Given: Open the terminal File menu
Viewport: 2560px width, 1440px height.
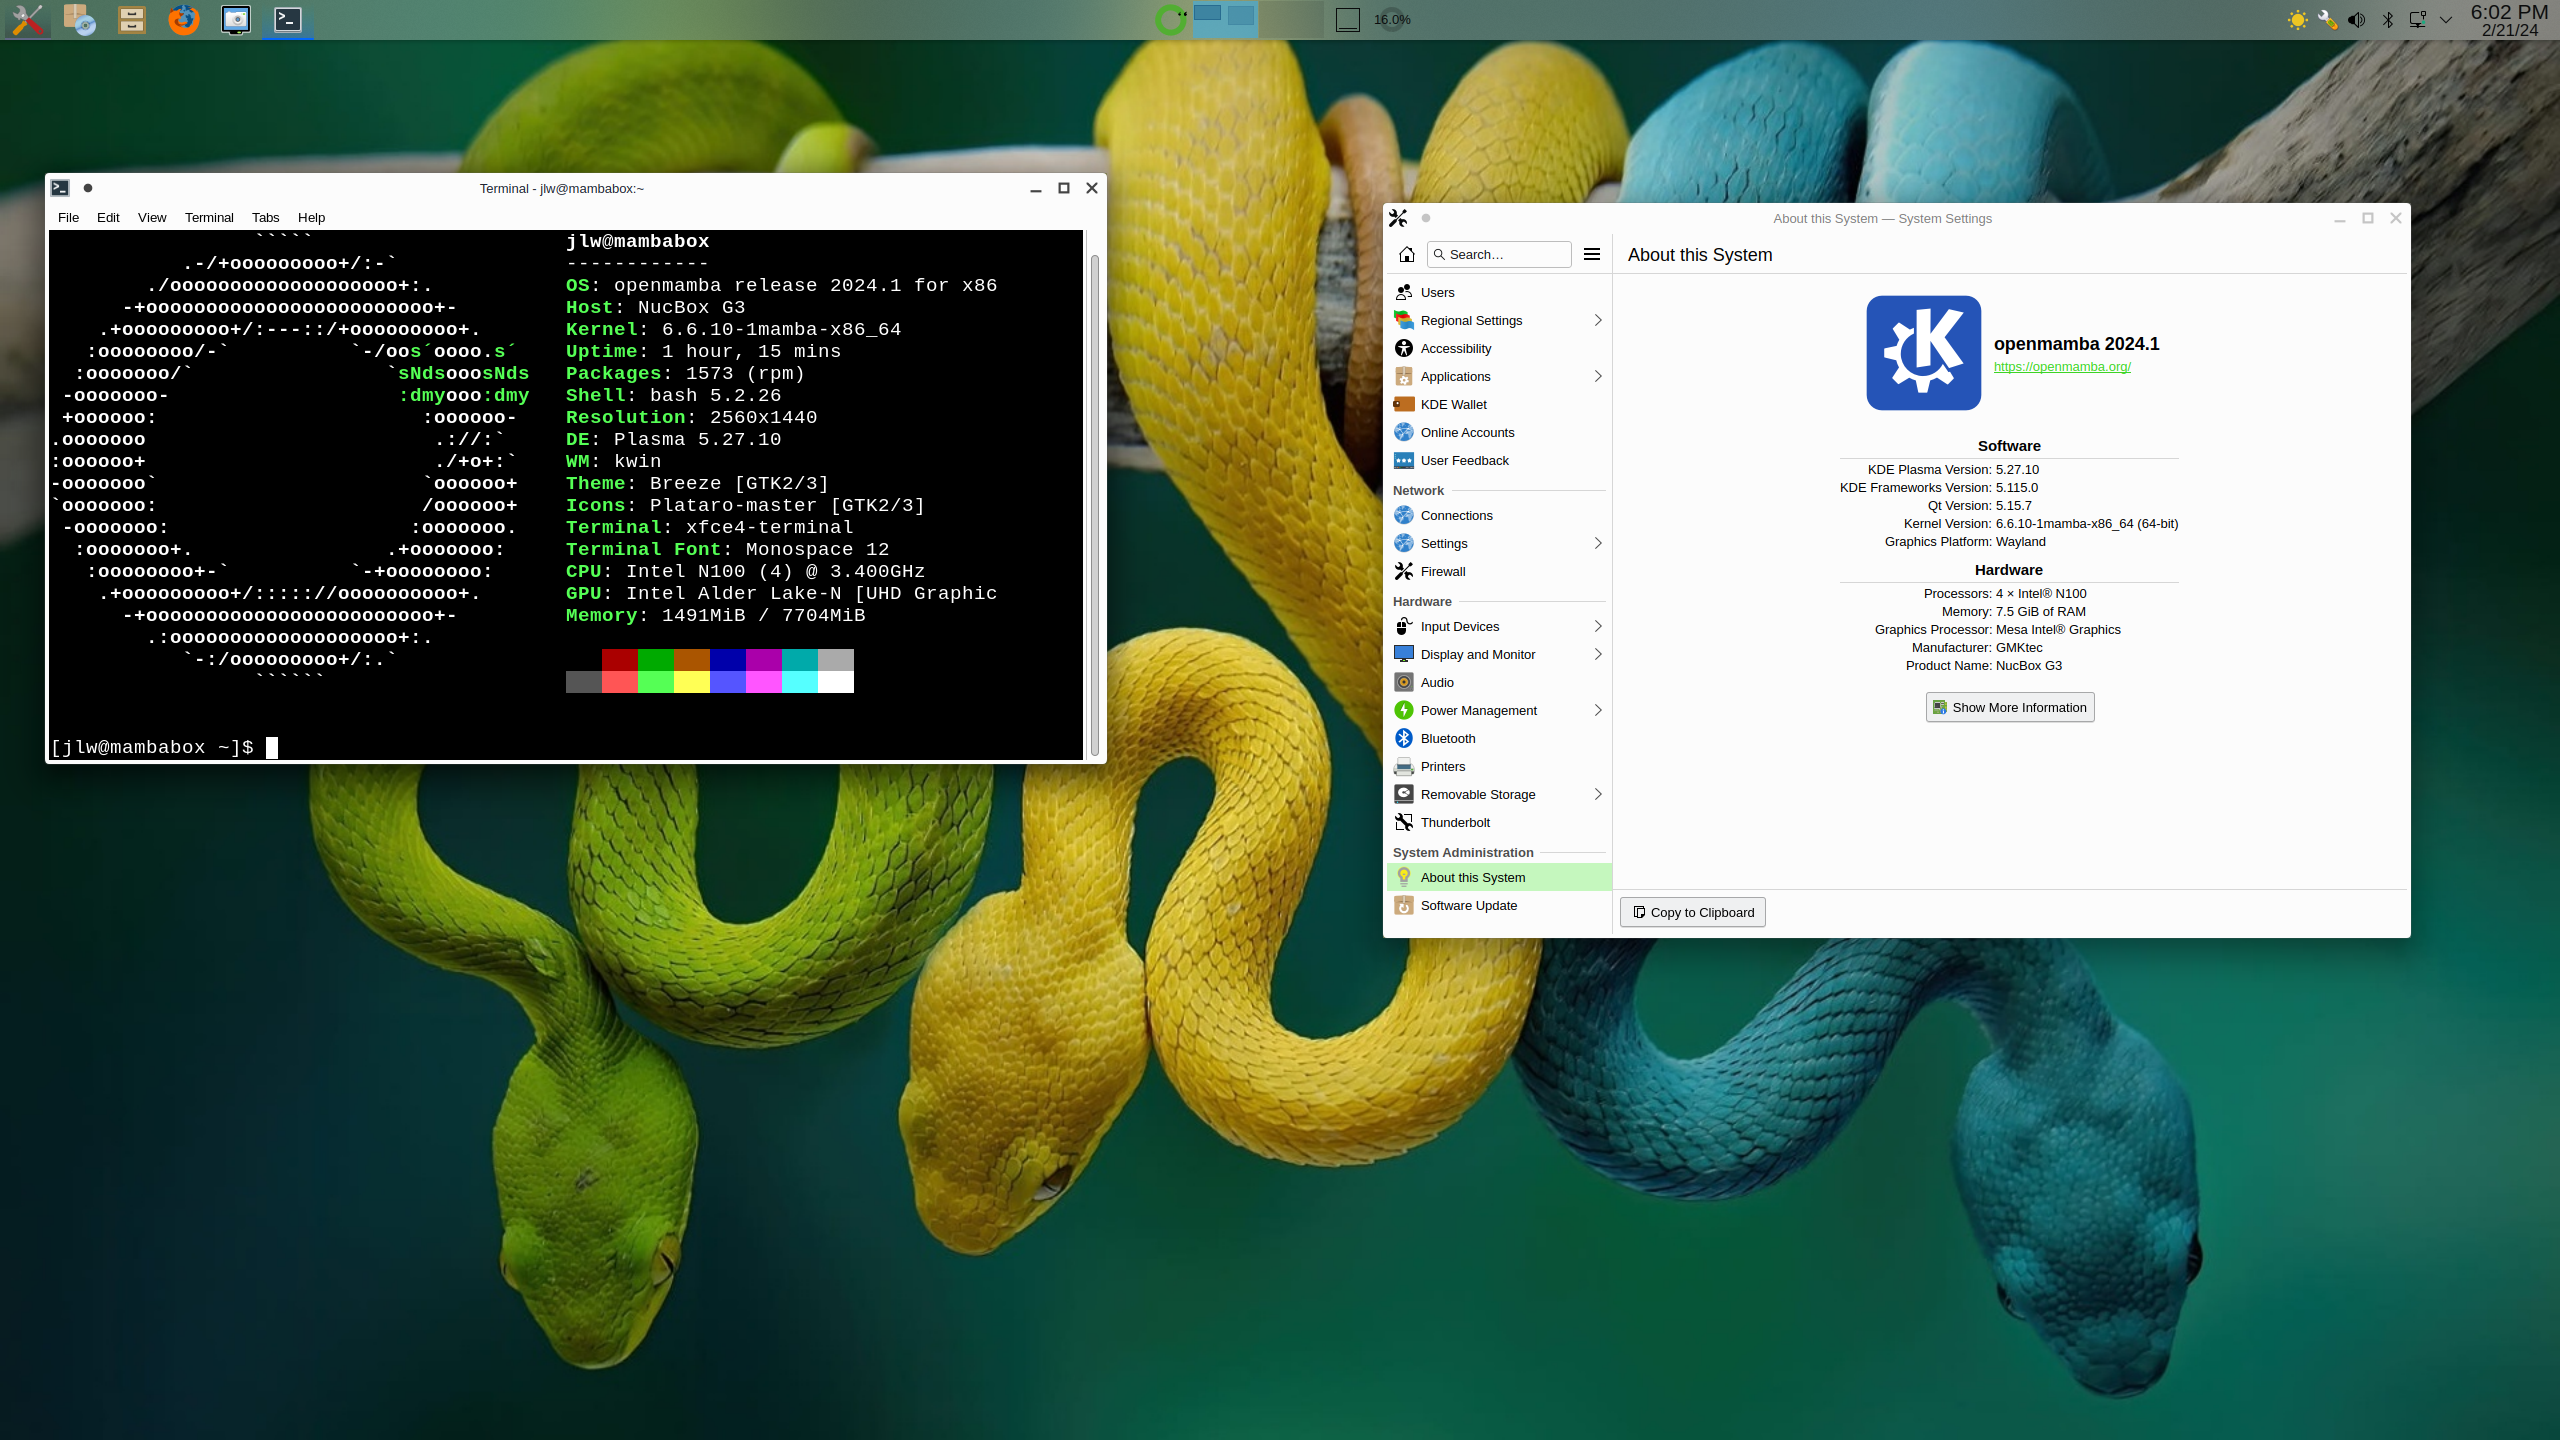Looking at the screenshot, I should click(x=68, y=217).
